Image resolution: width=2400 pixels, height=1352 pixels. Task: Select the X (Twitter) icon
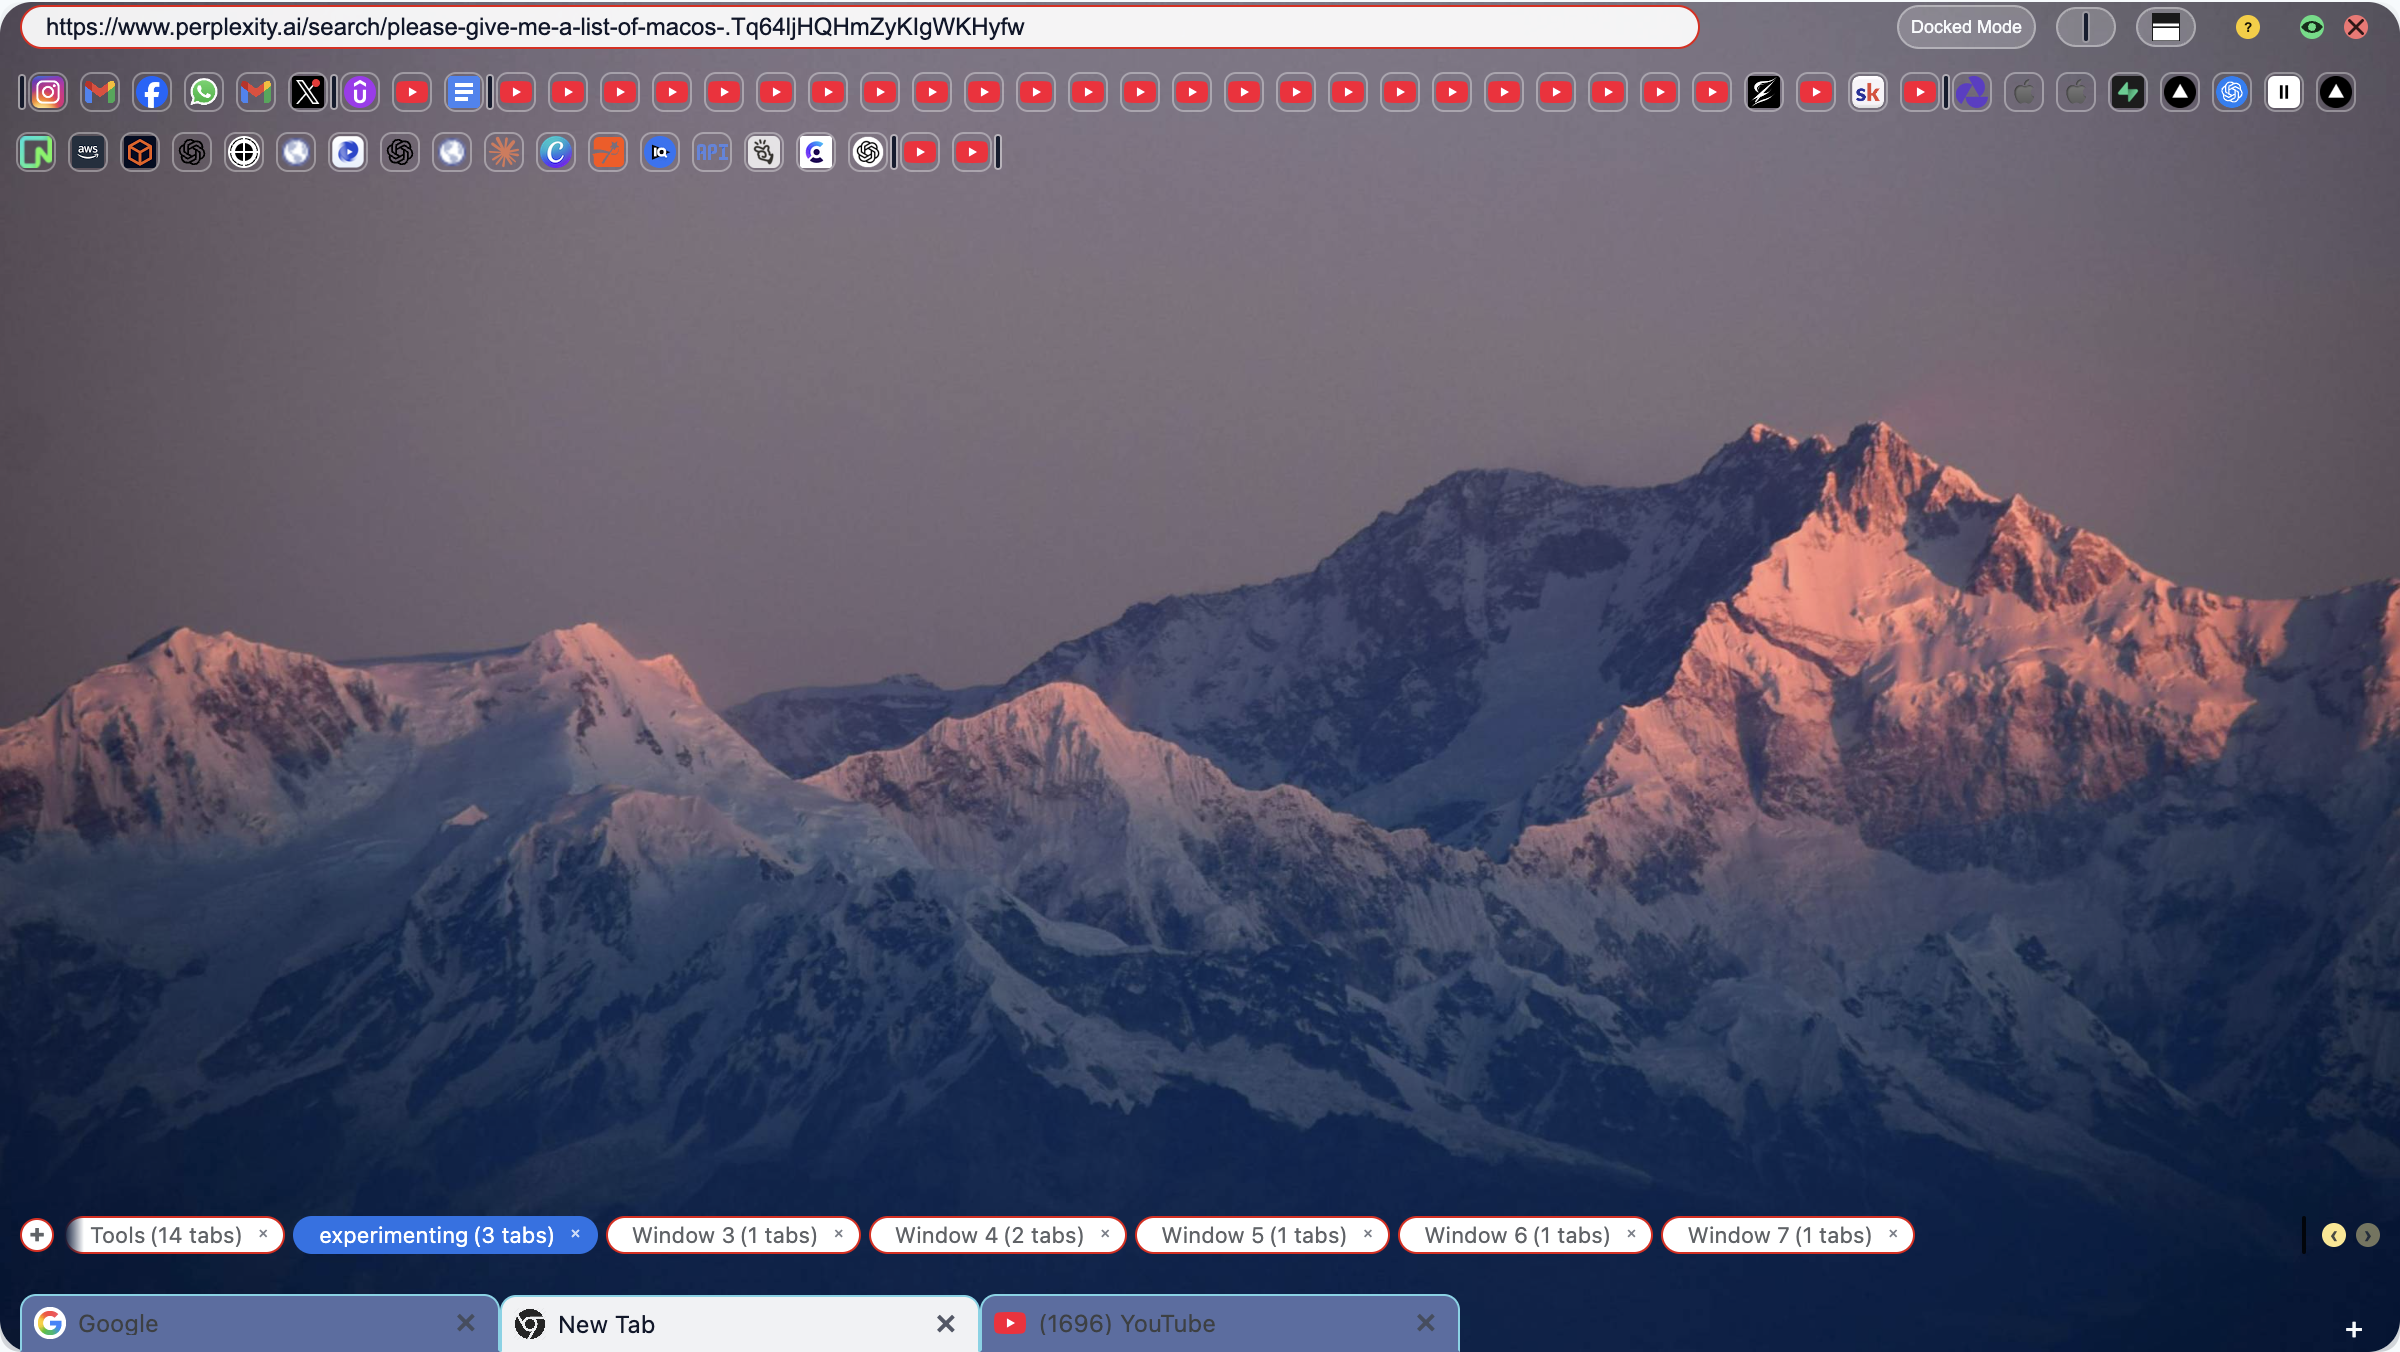tap(307, 92)
